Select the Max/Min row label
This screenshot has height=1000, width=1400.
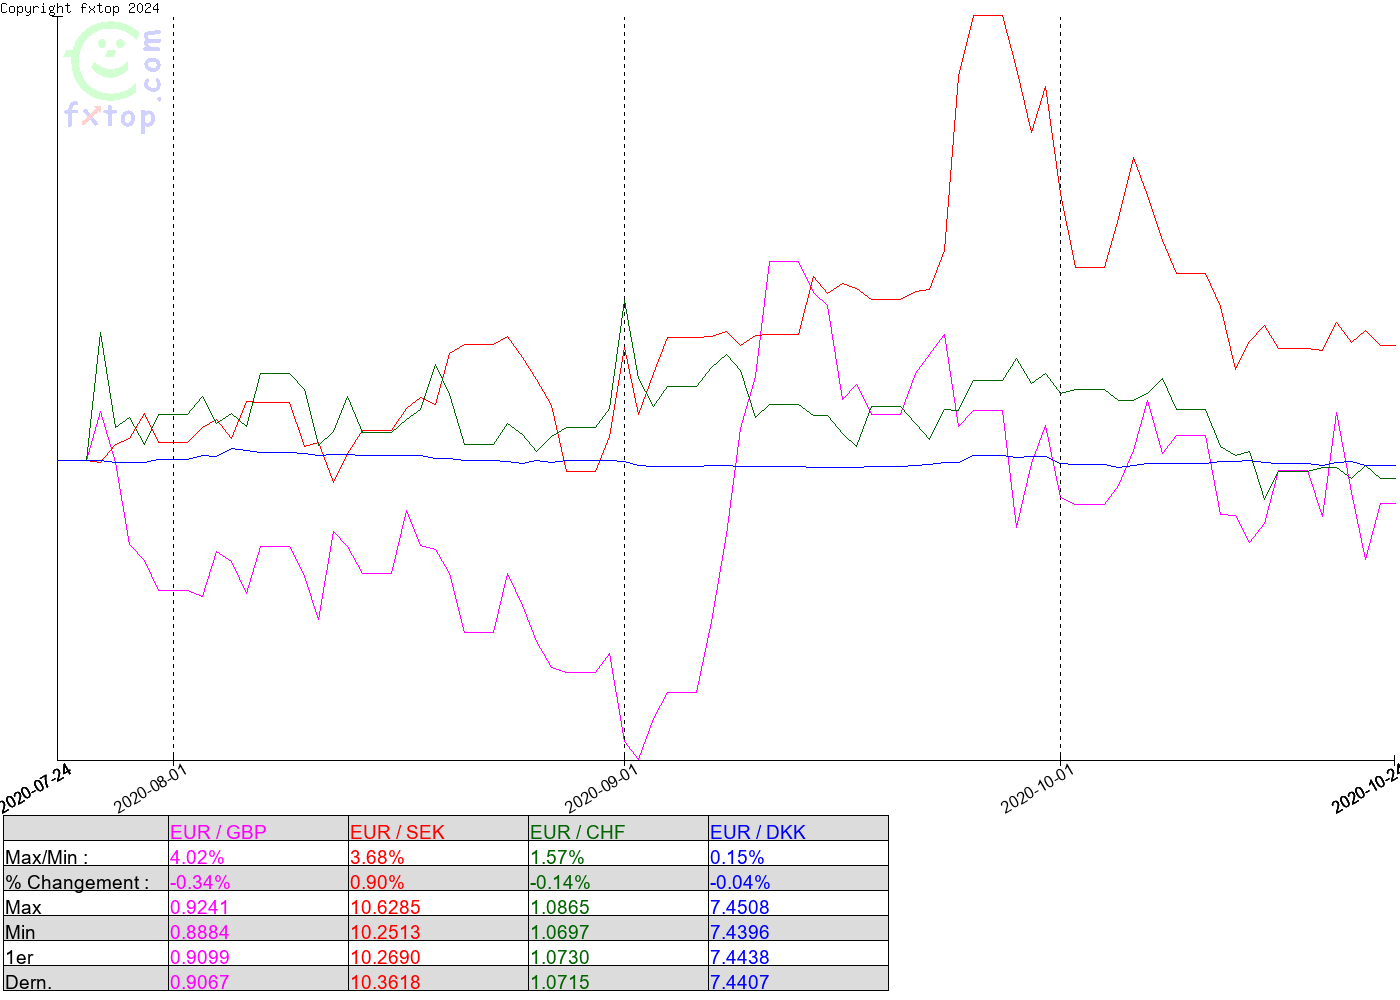point(46,857)
